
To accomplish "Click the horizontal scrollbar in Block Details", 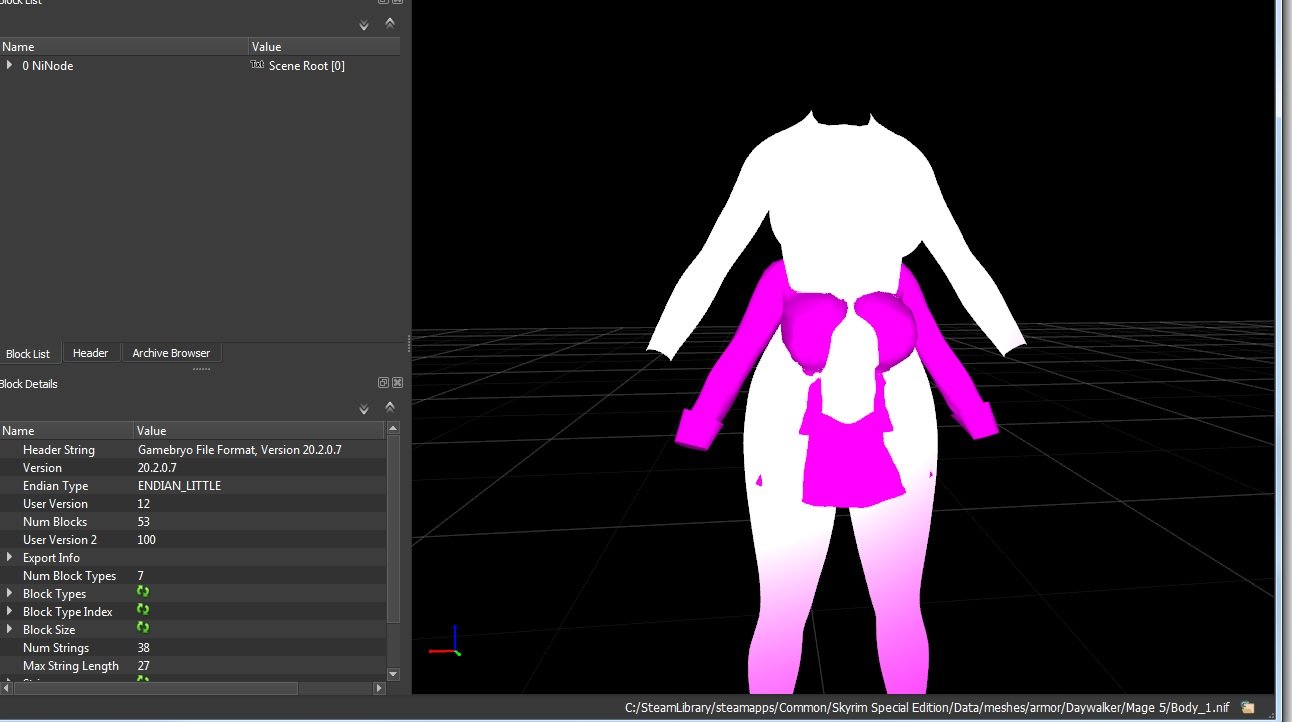I will pyautogui.click(x=150, y=688).
